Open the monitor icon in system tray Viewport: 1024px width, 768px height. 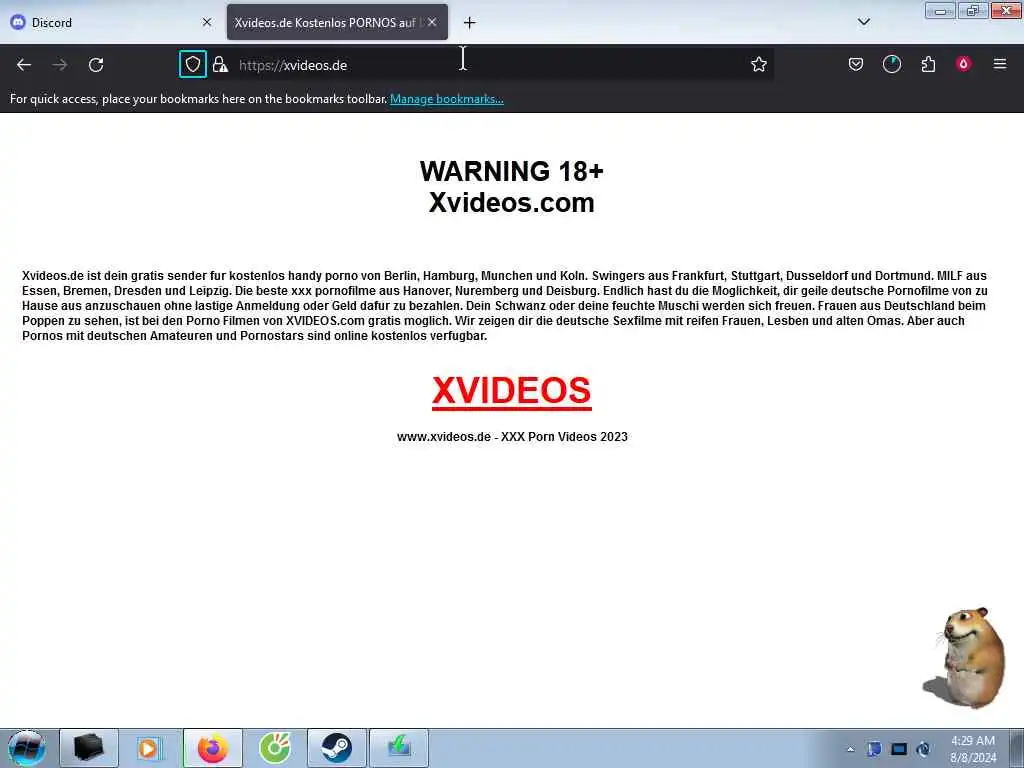coord(899,749)
